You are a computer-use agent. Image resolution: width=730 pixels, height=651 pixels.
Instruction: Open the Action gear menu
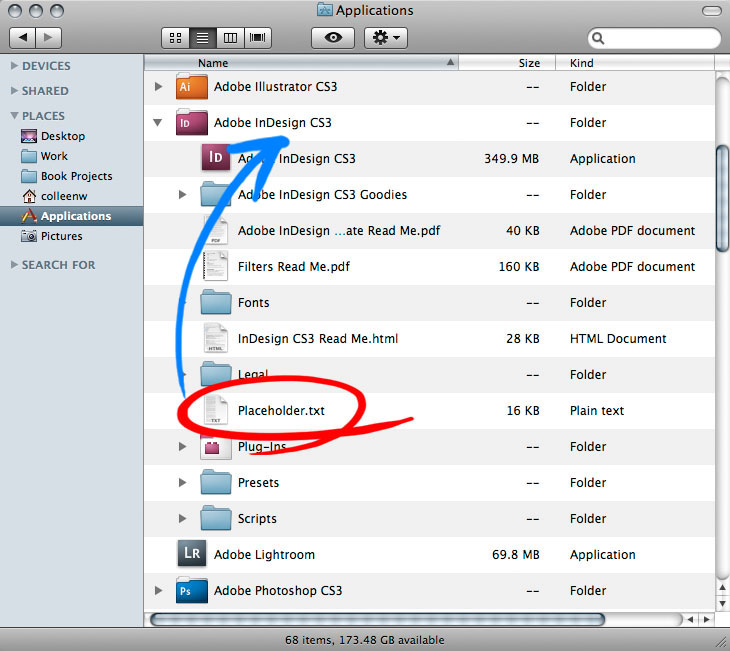point(386,38)
